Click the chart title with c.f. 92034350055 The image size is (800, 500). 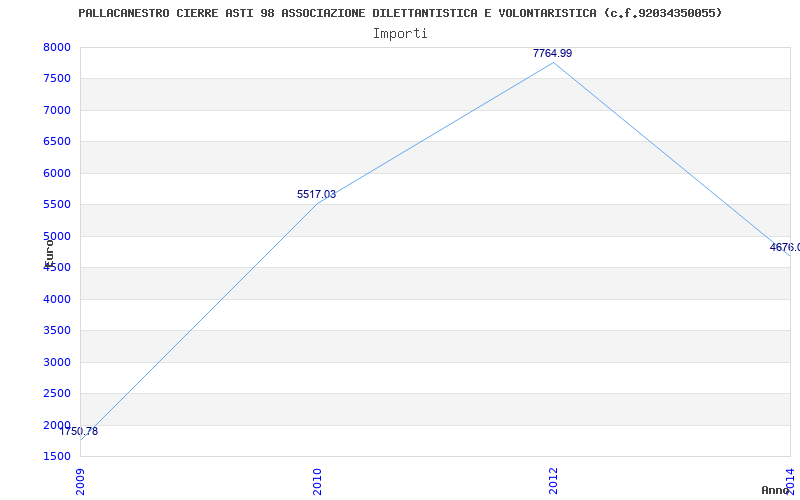(400, 13)
